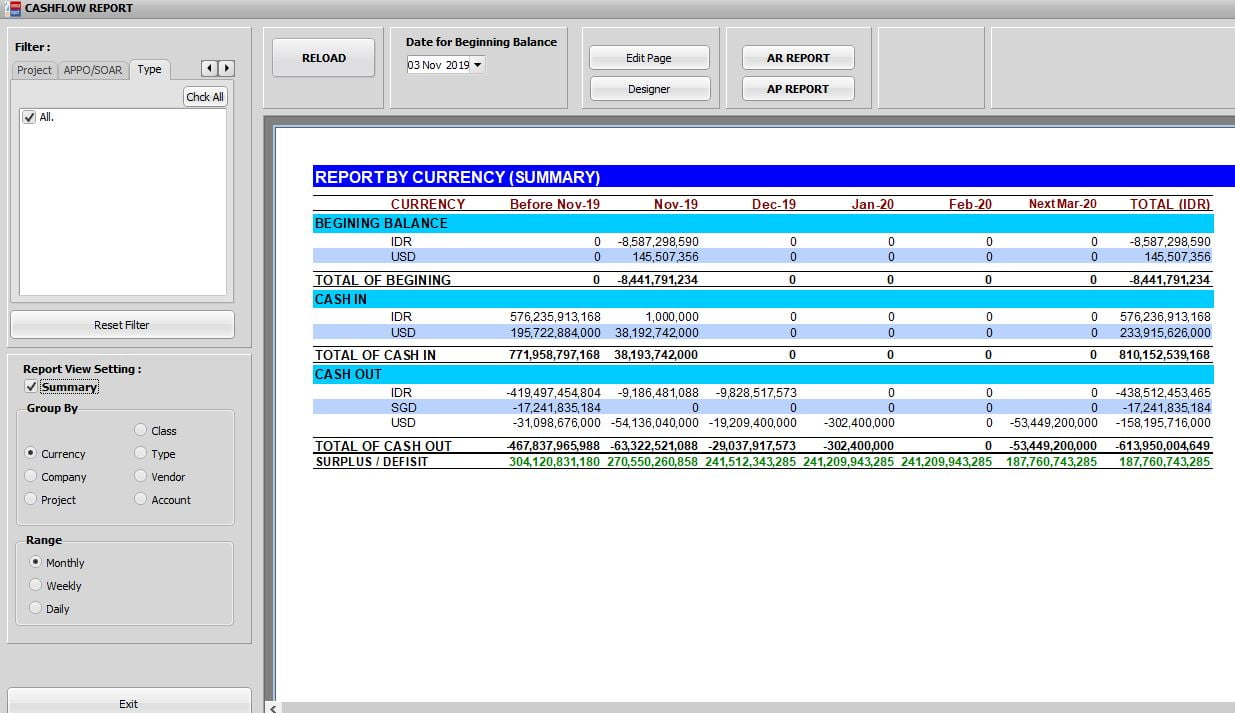
Task: Group report by Project radio option
Action: click(32, 499)
